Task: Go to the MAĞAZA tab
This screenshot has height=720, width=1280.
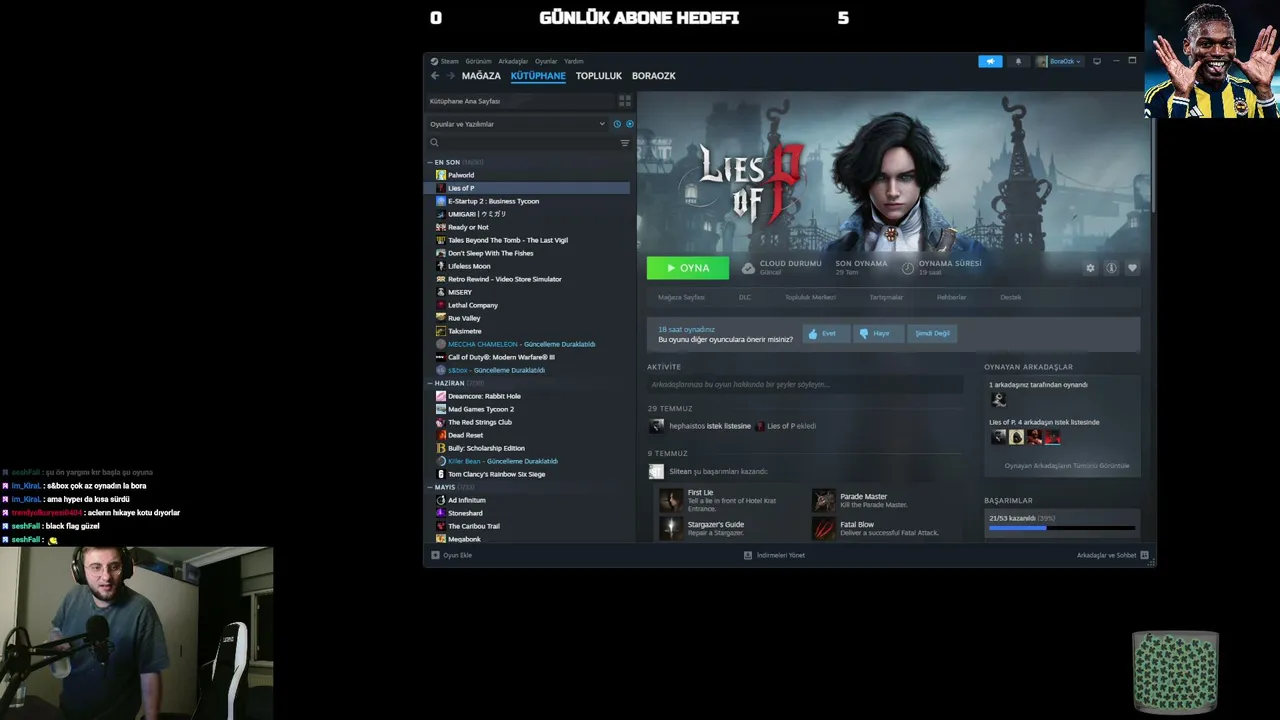Action: [481, 76]
